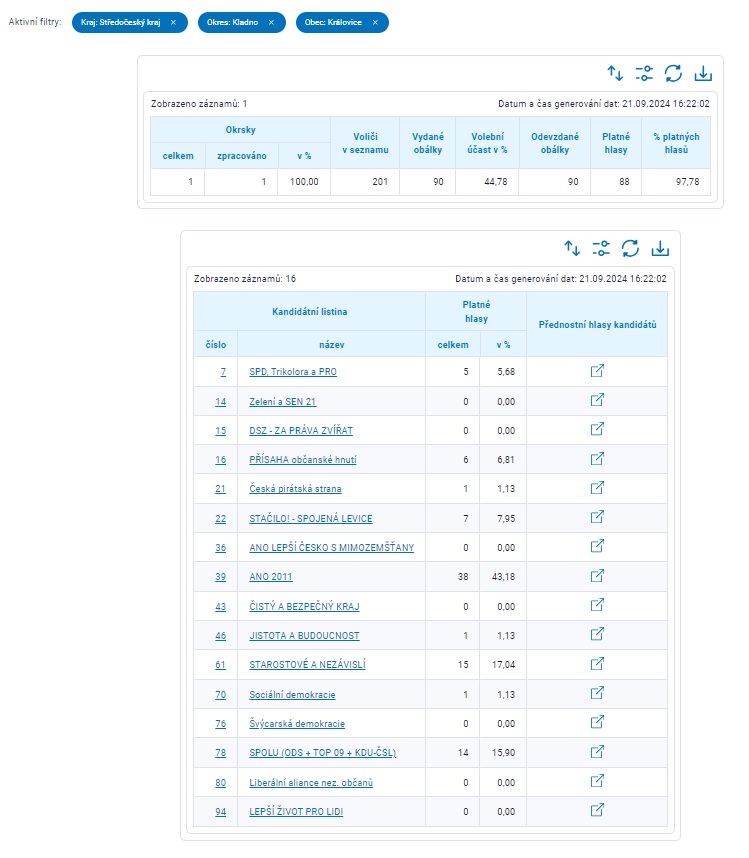The image size is (749, 858).
Task: Open column settings icon in the candidate list panel
Action: [601, 248]
